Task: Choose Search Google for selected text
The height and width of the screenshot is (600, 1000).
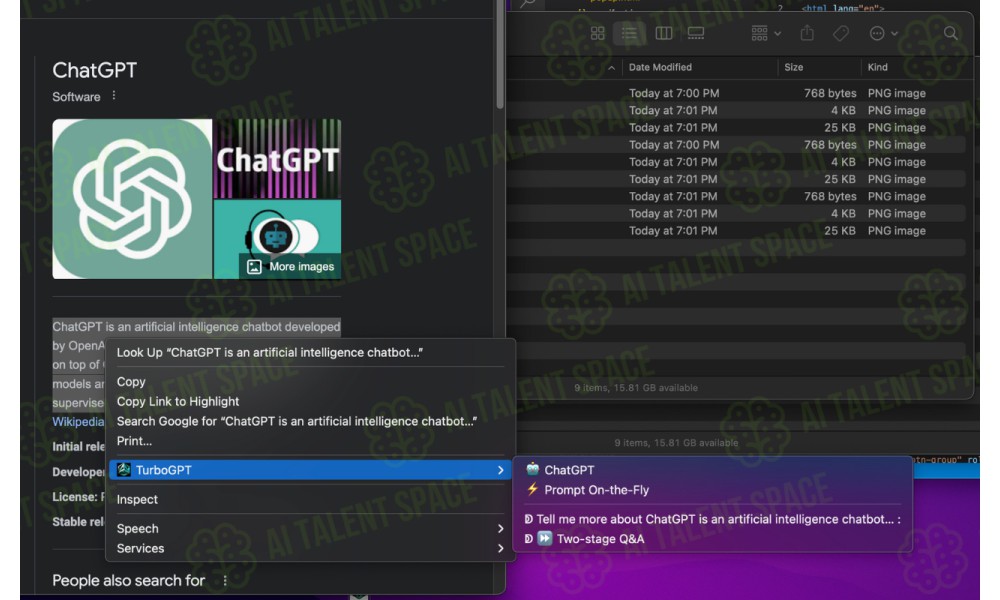Action: [311, 421]
